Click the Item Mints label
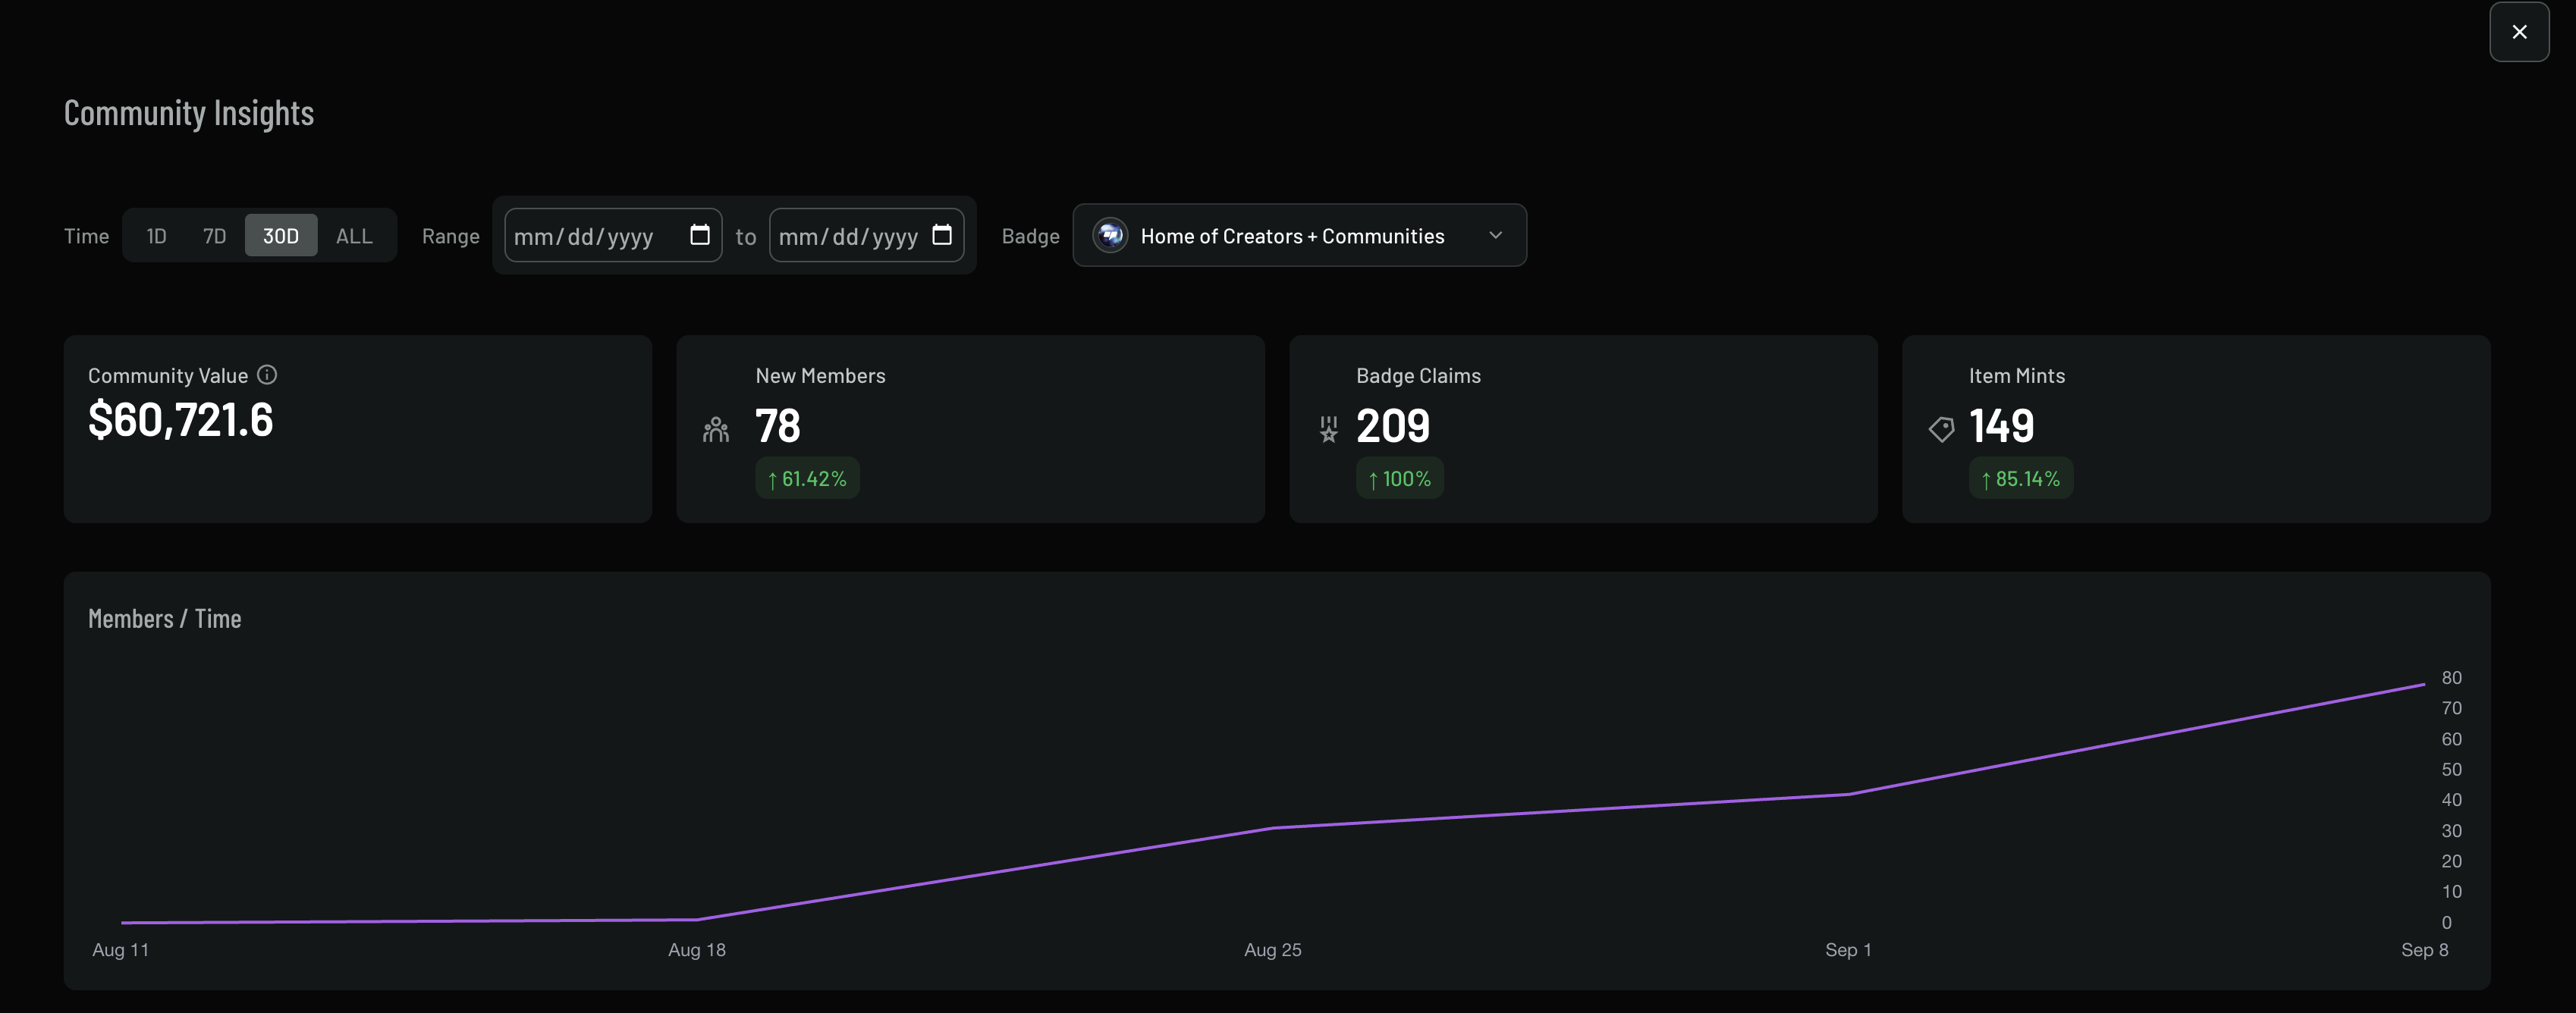This screenshot has width=2576, height=1013. [x=2017, y=376]
